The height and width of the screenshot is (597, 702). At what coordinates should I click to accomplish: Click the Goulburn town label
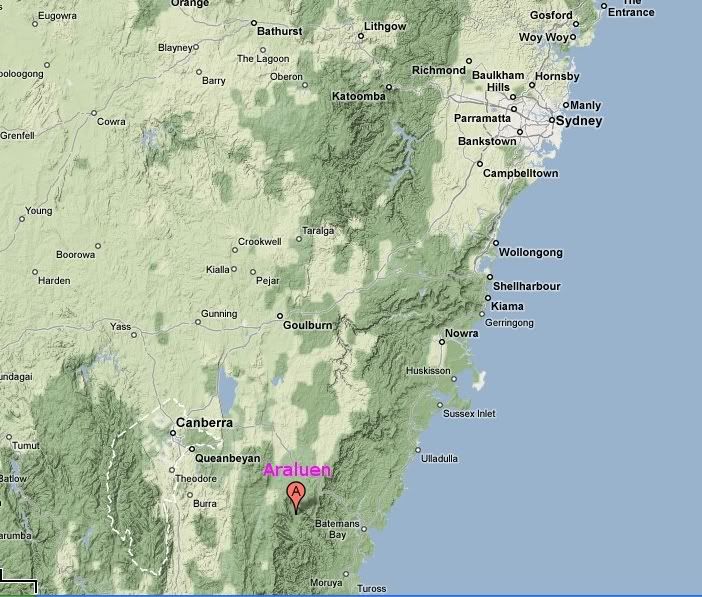308,326
